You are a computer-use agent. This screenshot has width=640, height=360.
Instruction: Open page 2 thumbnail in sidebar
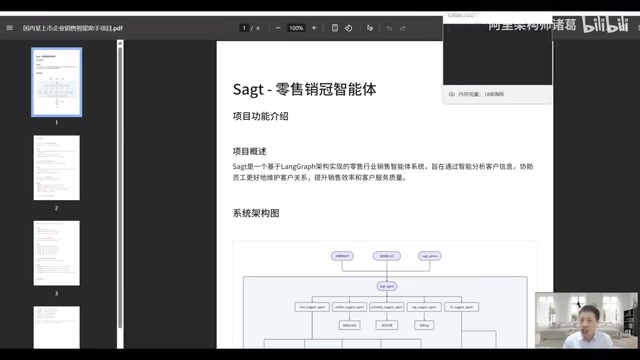pos(57,168)
